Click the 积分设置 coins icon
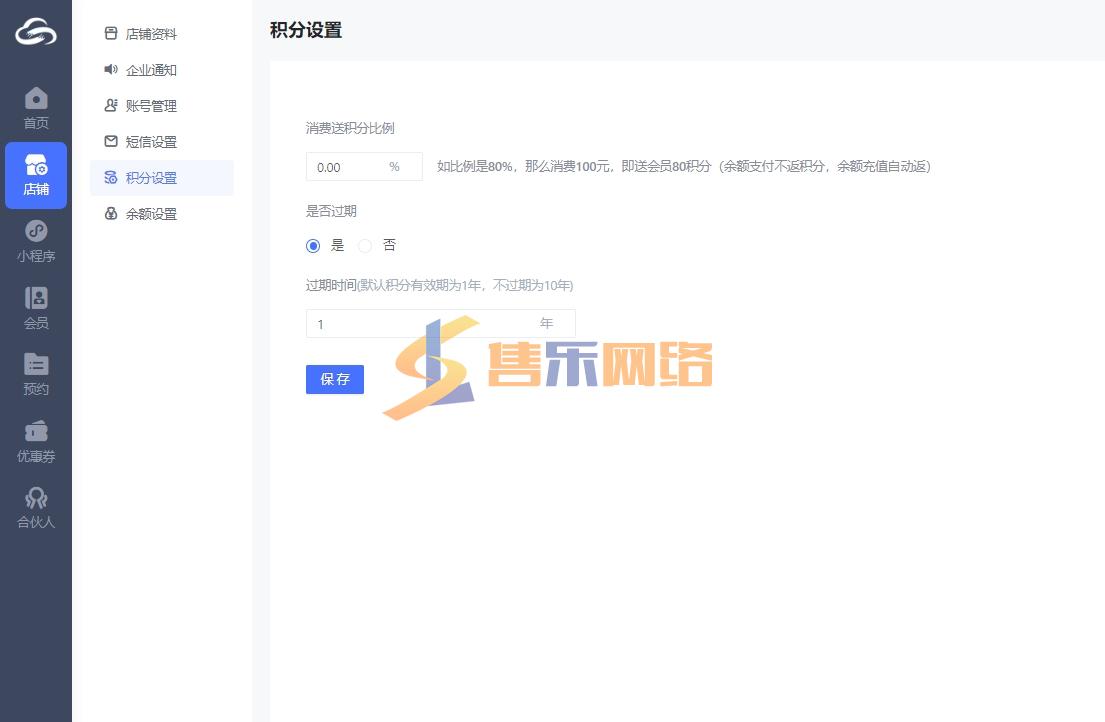Image resolution: width=1105 pixels, height=722 pixels. (x=111, y=178)
